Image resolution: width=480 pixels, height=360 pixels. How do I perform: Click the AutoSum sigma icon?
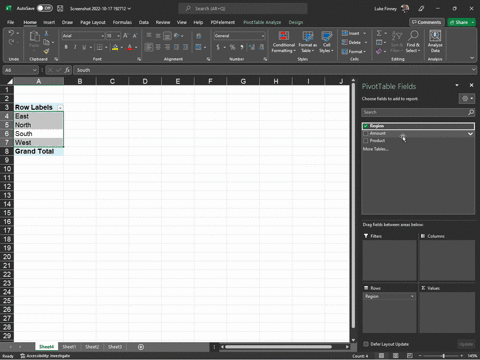(x=379, y=33)
